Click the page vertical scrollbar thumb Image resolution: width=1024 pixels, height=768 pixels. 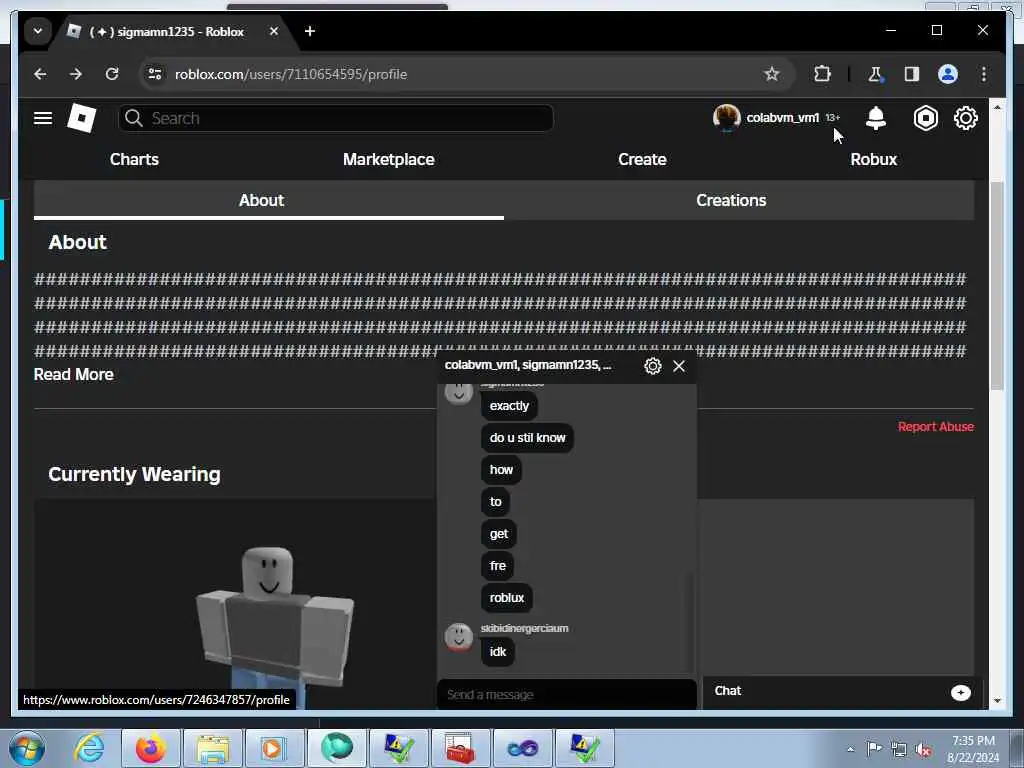click(997, 285)
